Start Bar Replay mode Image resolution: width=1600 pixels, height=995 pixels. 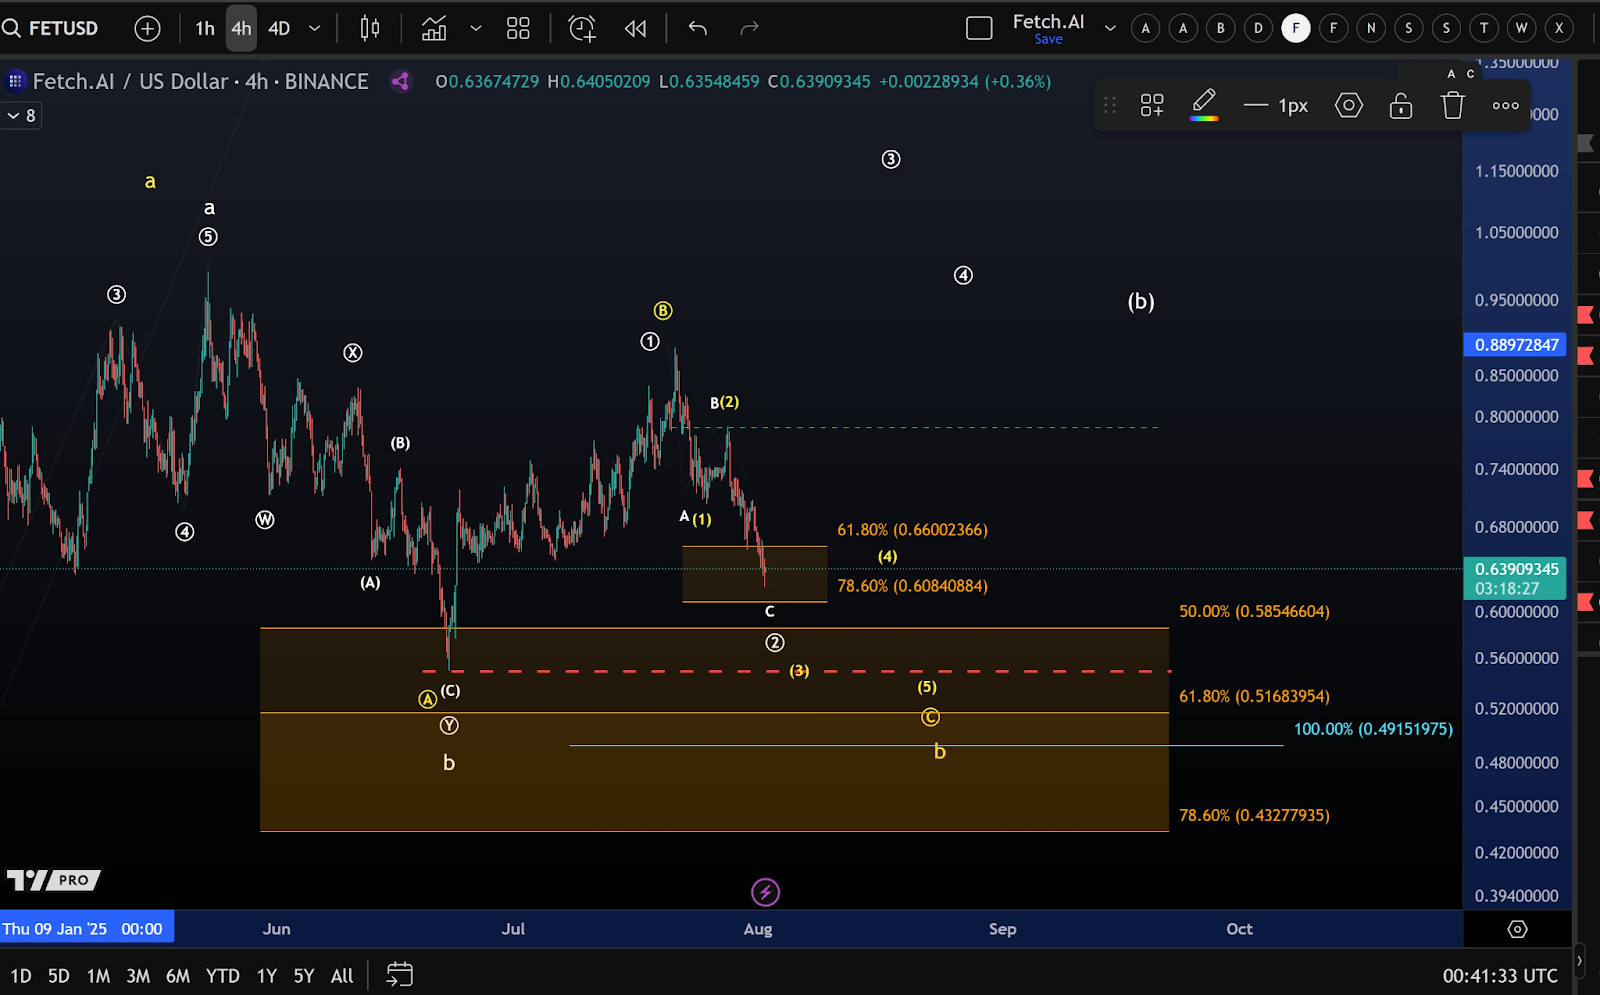coord(635,28)
